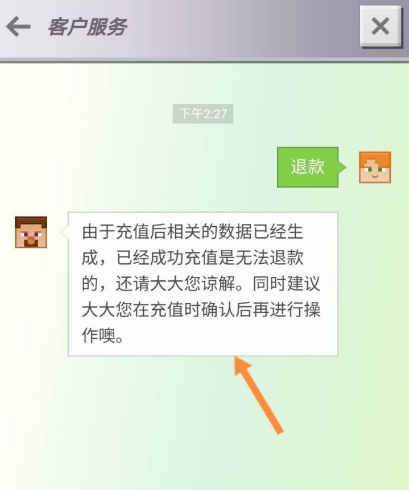Select the phrase 无法退款 in the reply
This screenshot has height=490, width=409.
270,258
